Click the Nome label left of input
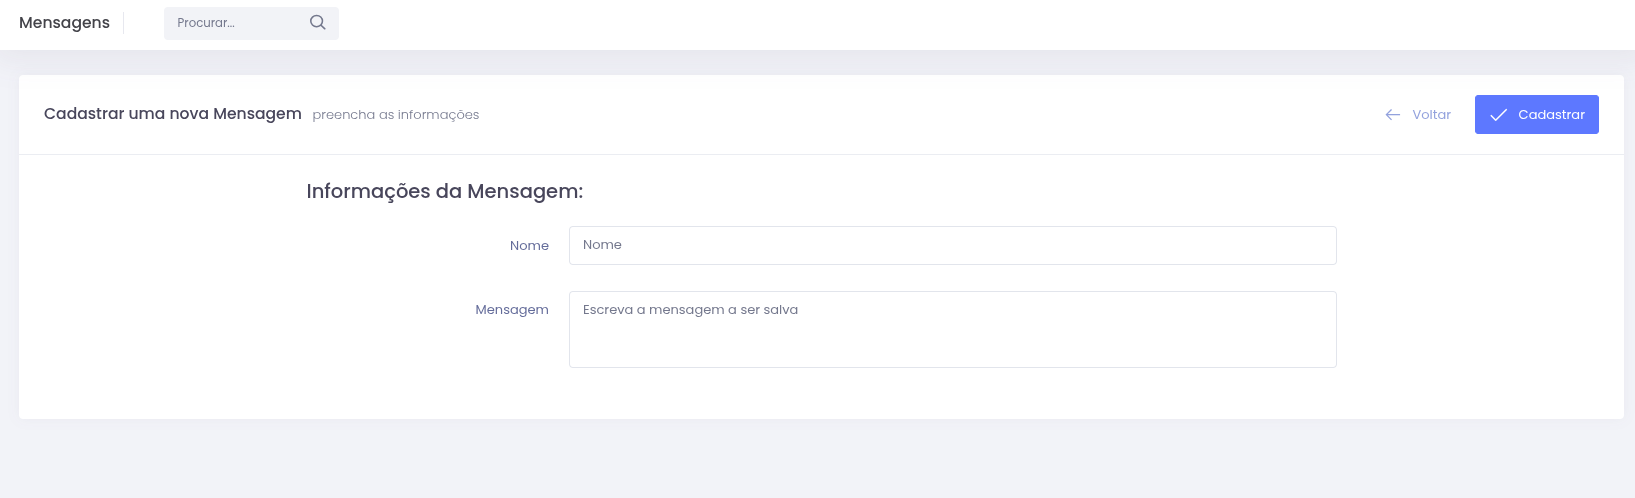Image resolution: width=1635 pixels, height=498 pixels. tap(529, 246)
